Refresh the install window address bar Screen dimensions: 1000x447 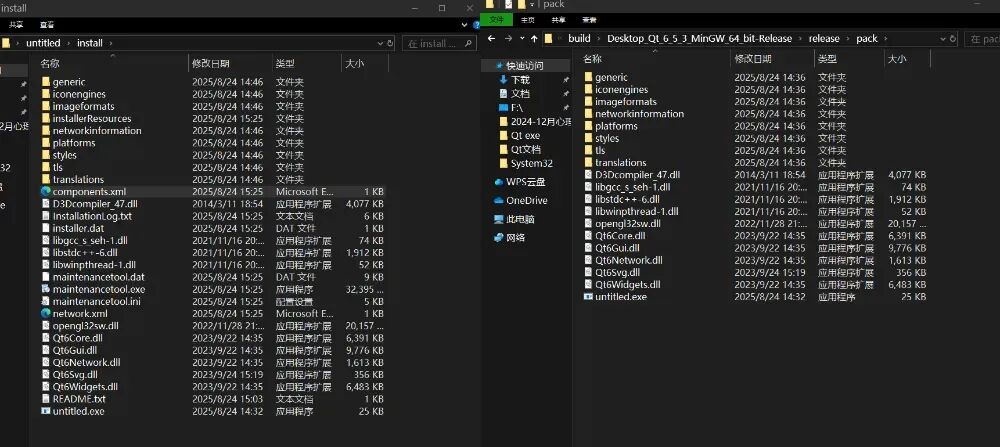coord(390,43)
